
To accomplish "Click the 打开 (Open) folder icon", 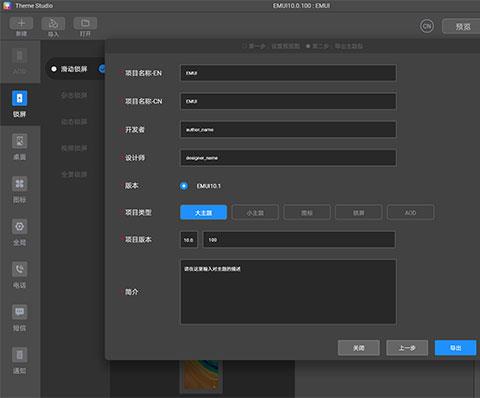I will coord(85,23).
